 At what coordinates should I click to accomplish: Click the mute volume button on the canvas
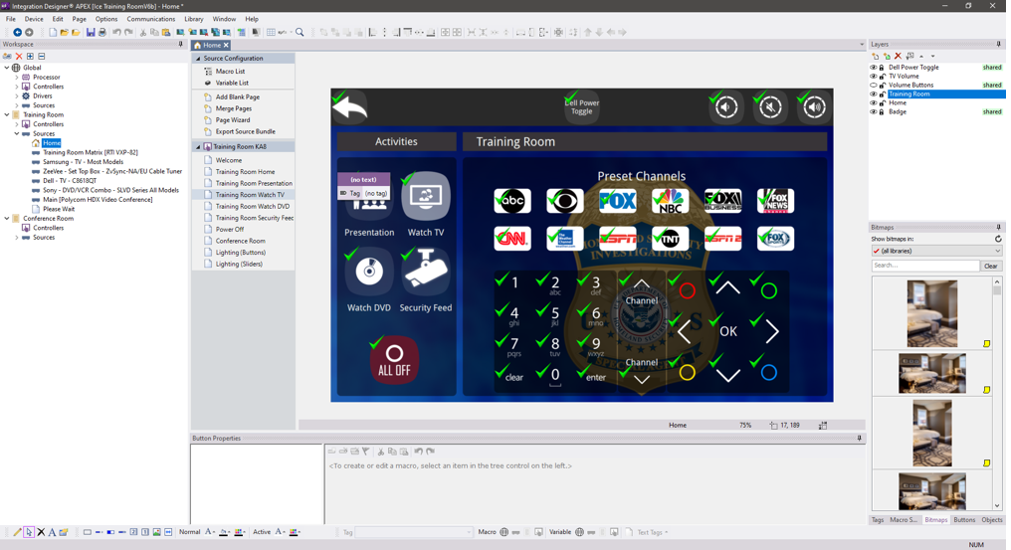point(771,107)
